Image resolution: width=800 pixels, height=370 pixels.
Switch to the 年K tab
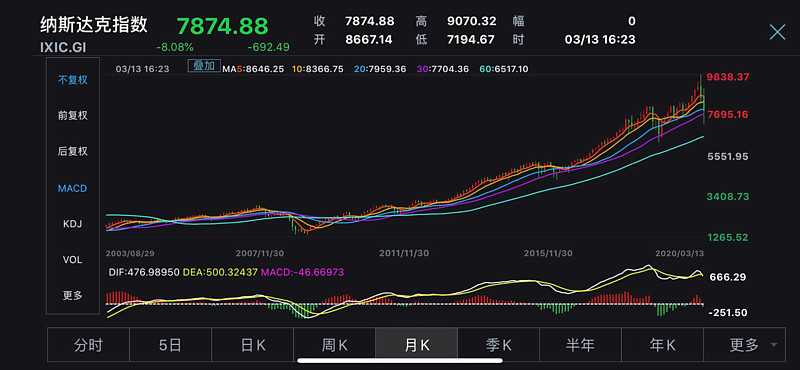(663, 345)
